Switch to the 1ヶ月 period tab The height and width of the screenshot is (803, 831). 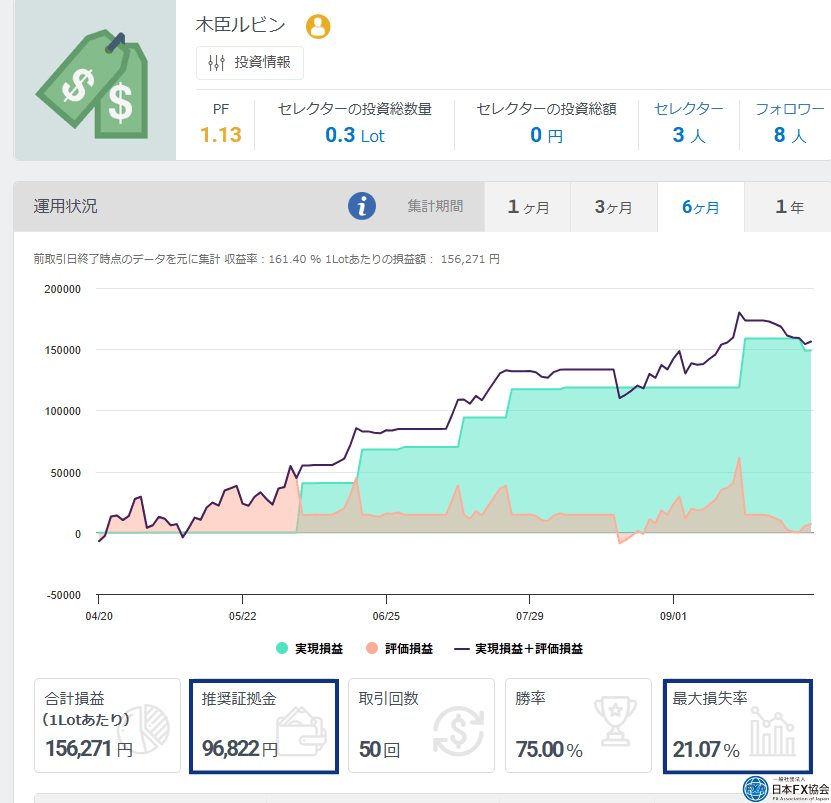[528, 207]
